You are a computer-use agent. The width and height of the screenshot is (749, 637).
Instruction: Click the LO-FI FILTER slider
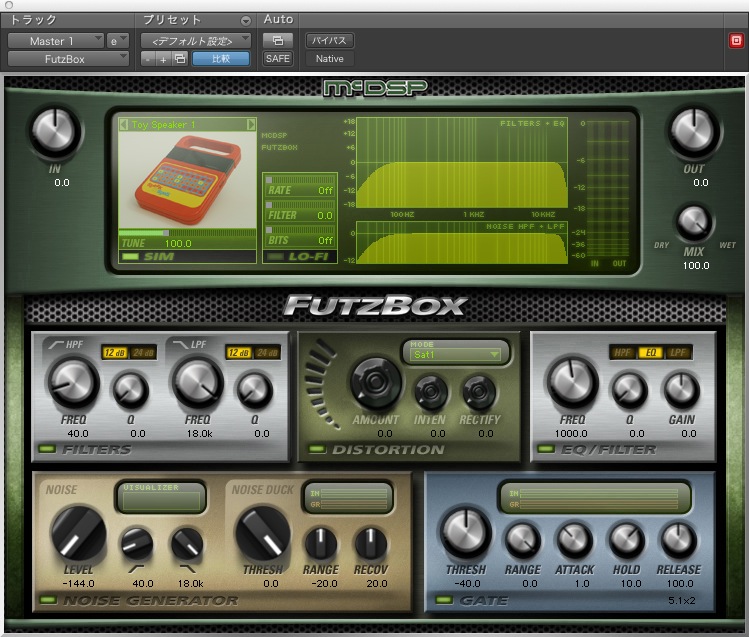(300, 205)
